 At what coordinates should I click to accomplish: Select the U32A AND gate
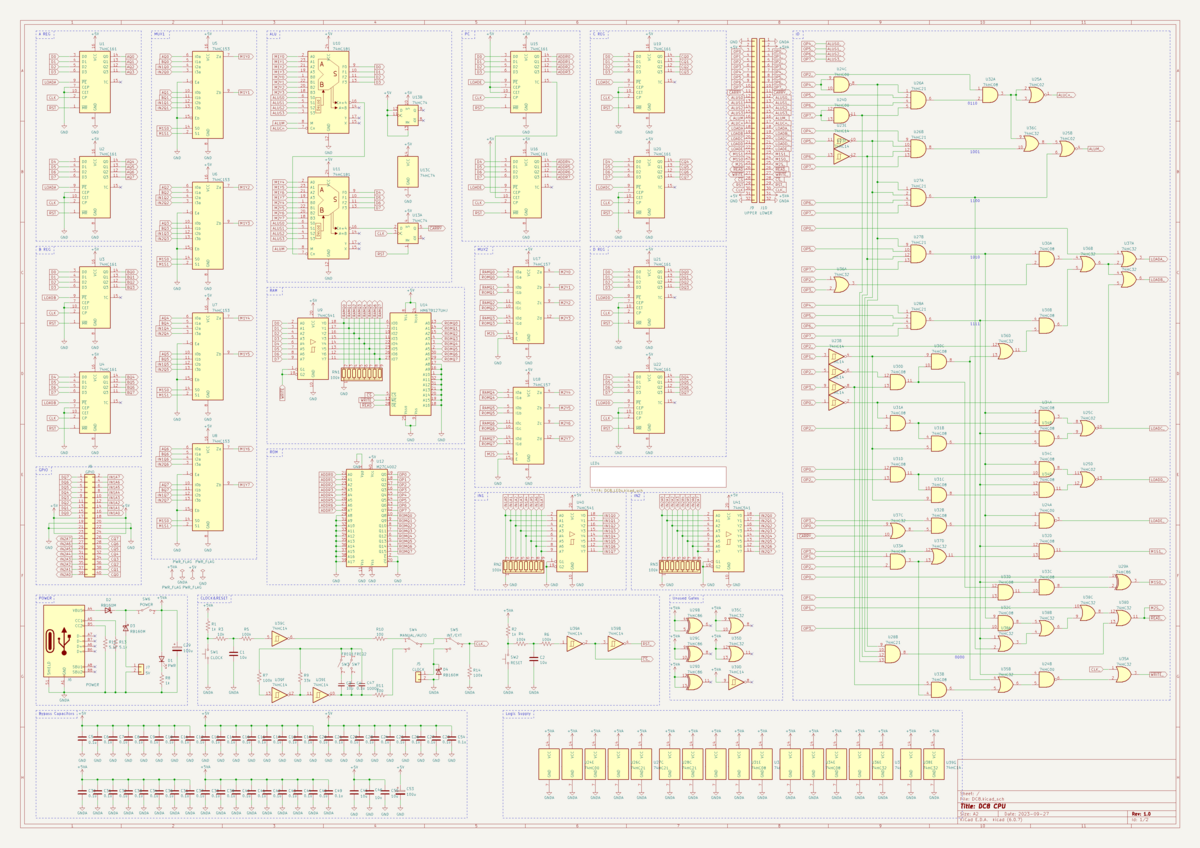click(x=990, y=96)
